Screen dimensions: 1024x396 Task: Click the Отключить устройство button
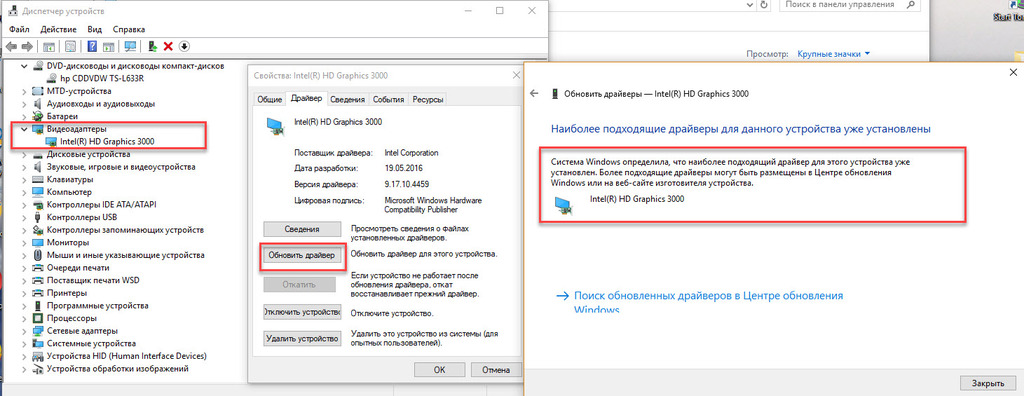pyautogui.click(x=302, y=312)
